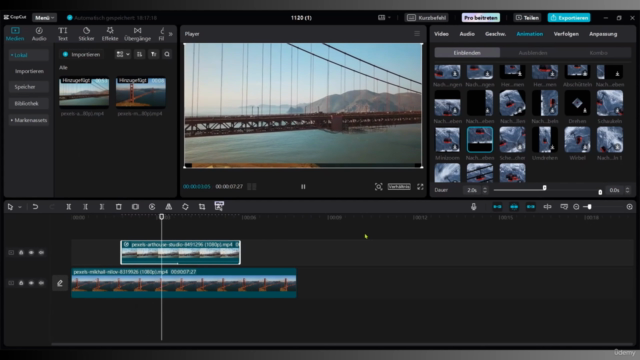Click the Verhältnis ratio button in player
This screenshot has height=360, width=640.
pyautogui.click(x=399, y=187)
